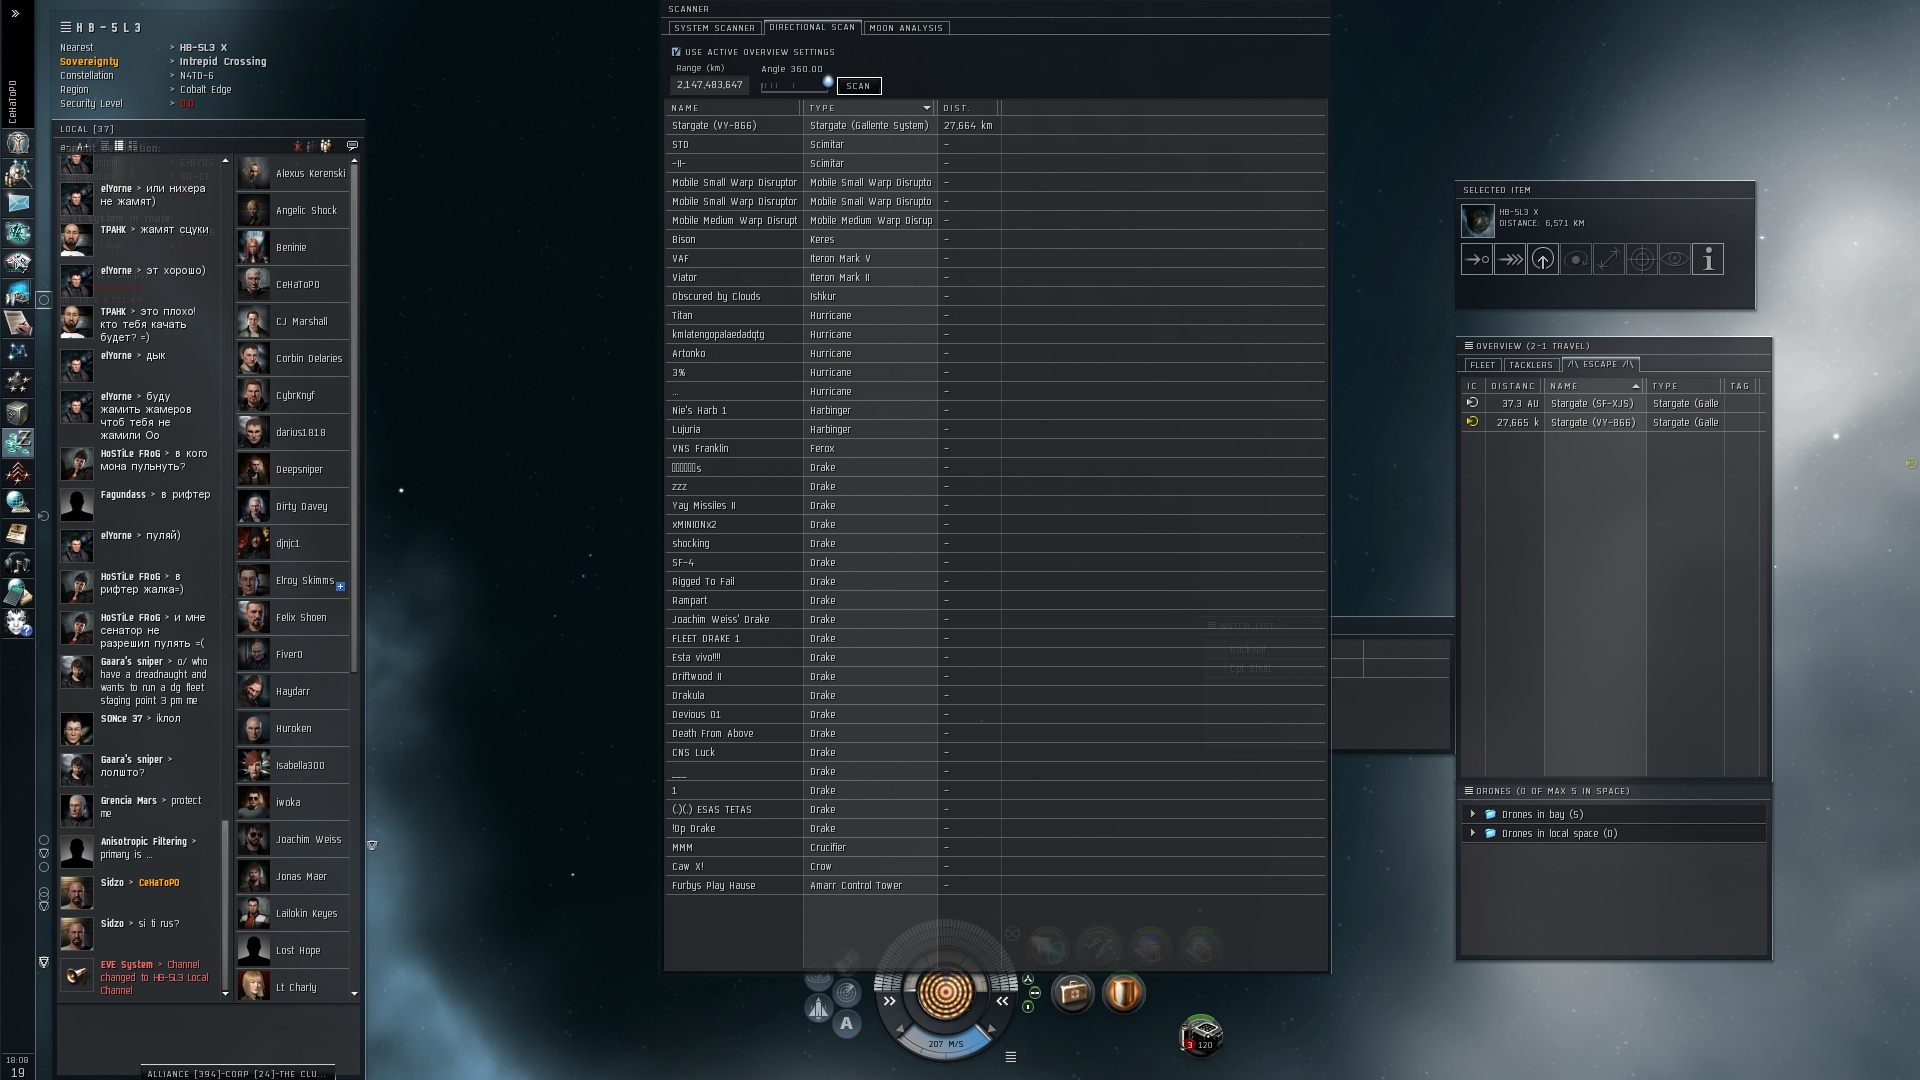1920x1080 pixels.
Task: Click the Range (km) input field
Action: [x=709, y=85]
